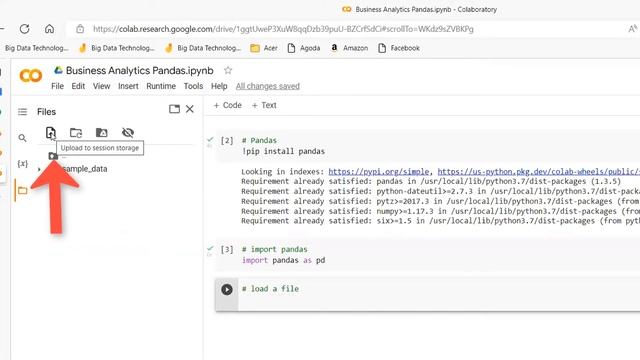Close the Files side panel

(190, 109)
